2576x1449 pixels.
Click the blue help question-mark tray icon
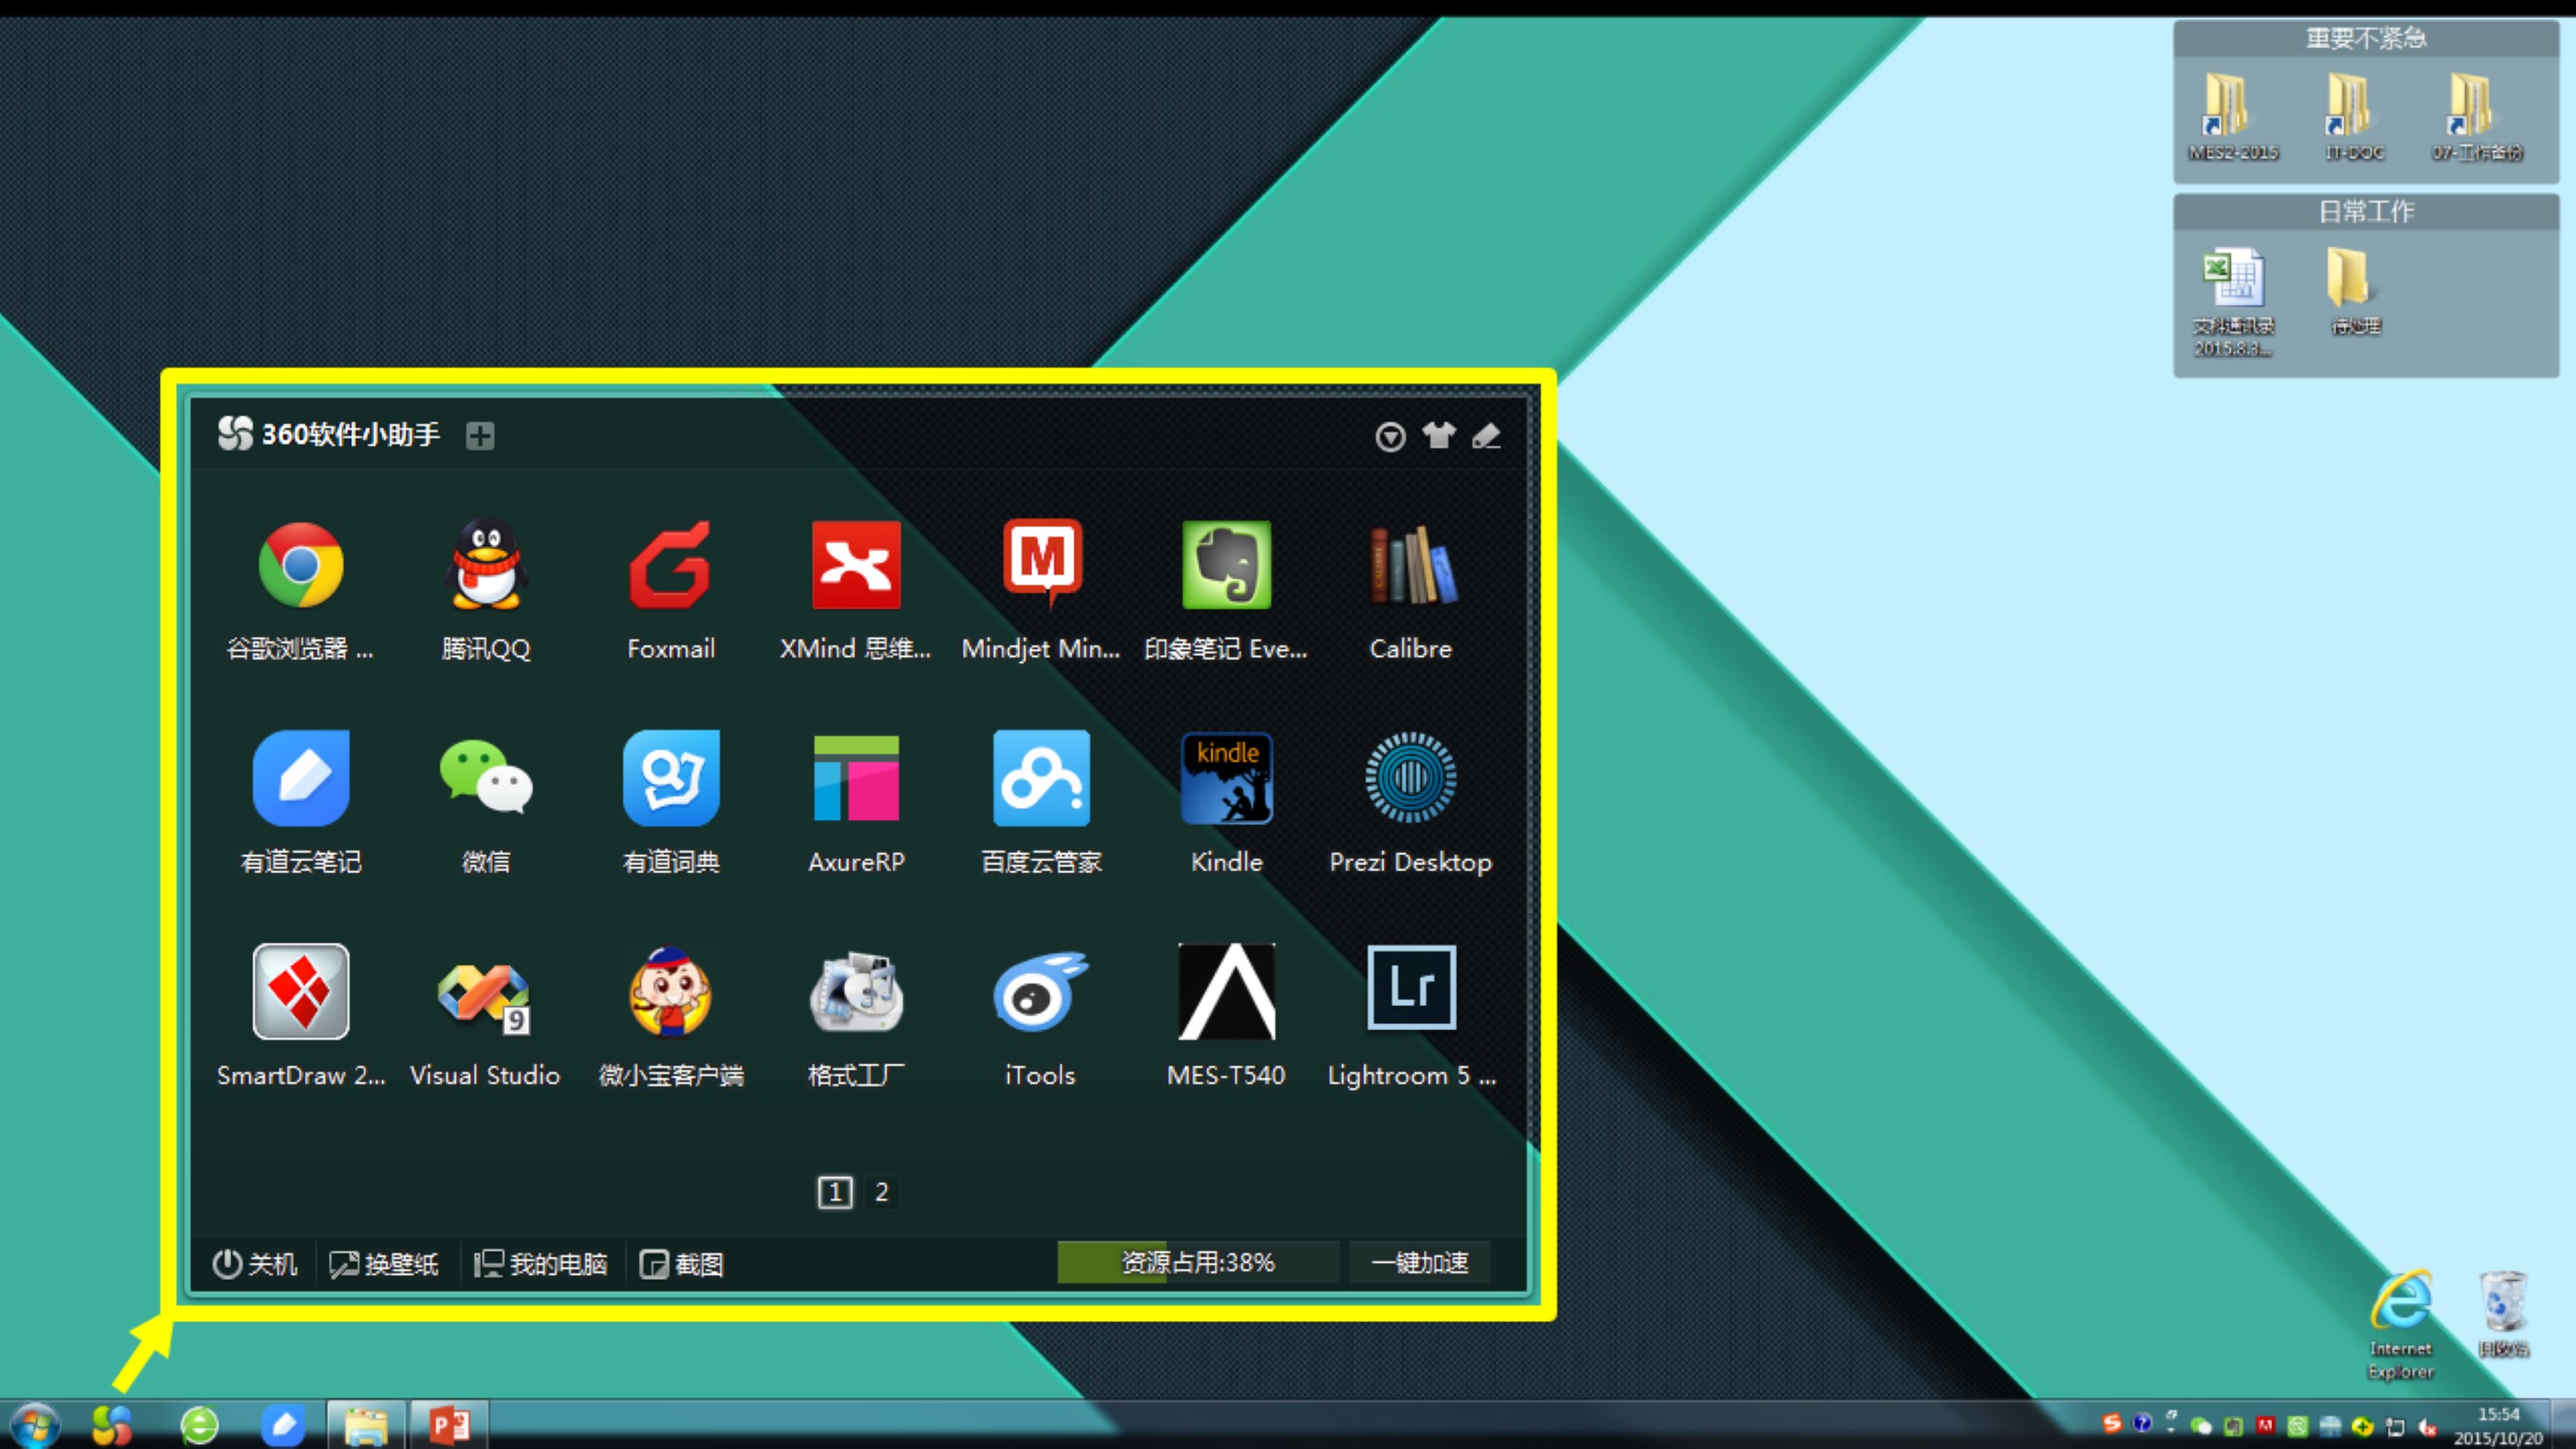[x=2142, y=1423]
